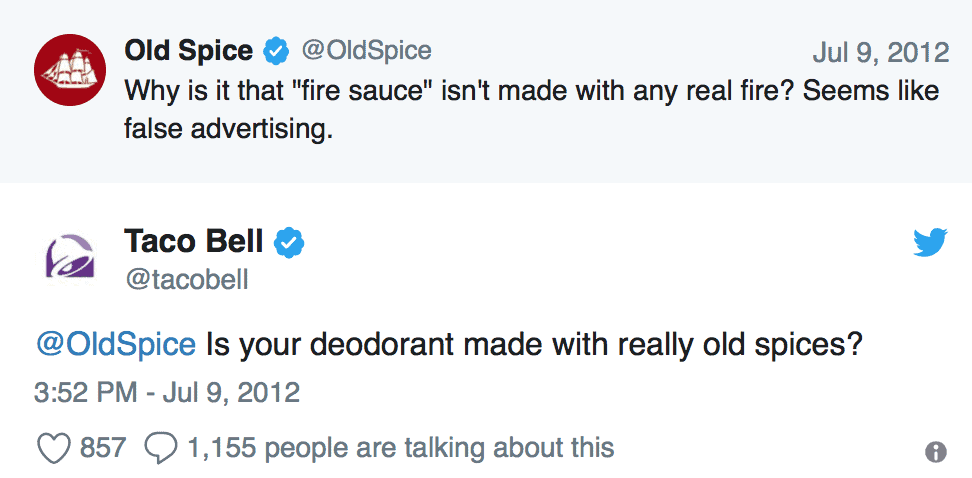Open the @OldSpice handle in quoted tweet
972x478 pixels.
coord(366,50)
